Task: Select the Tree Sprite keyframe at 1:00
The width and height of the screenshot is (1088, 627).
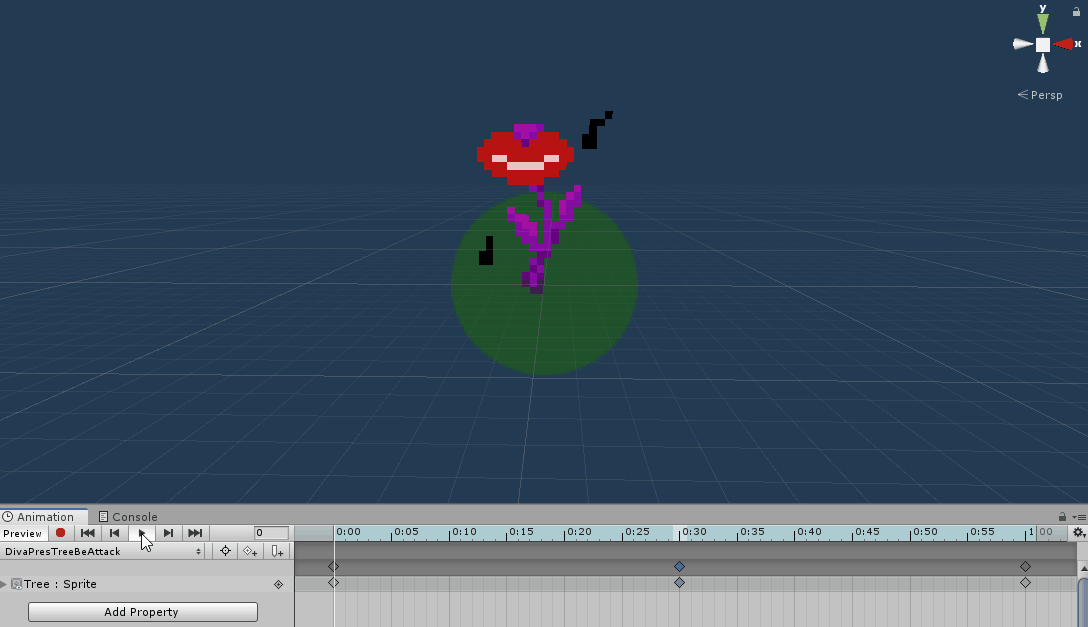Action: point(1026,583)
